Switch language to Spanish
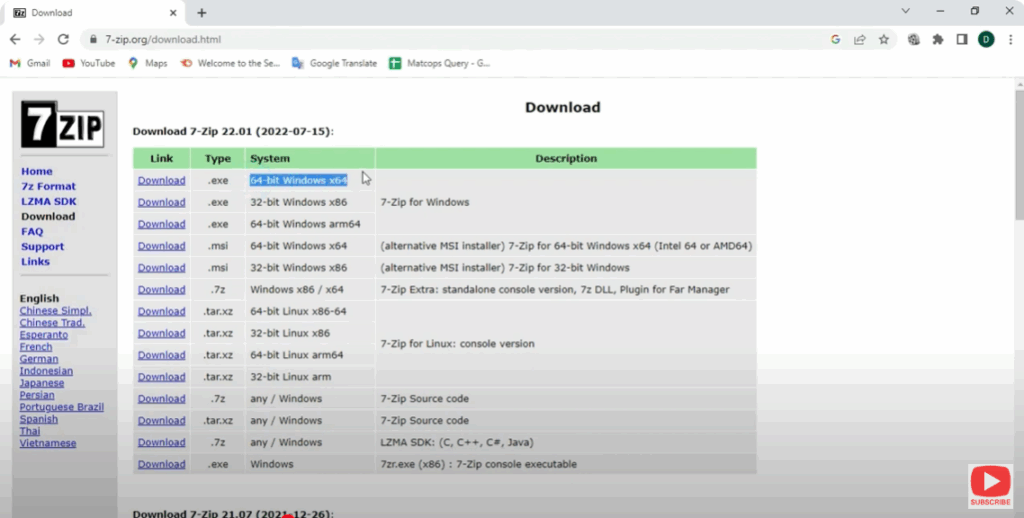This screenshot has width=1024, height=518. coord(39,419)
